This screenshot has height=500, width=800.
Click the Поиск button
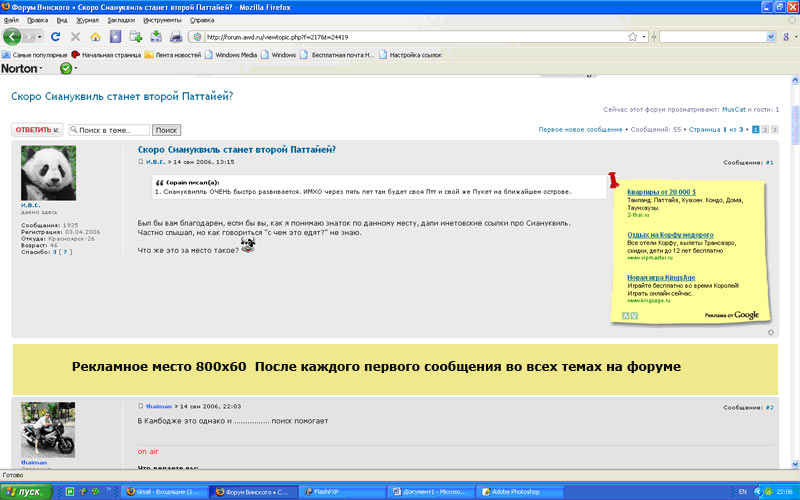pos(166,130)
